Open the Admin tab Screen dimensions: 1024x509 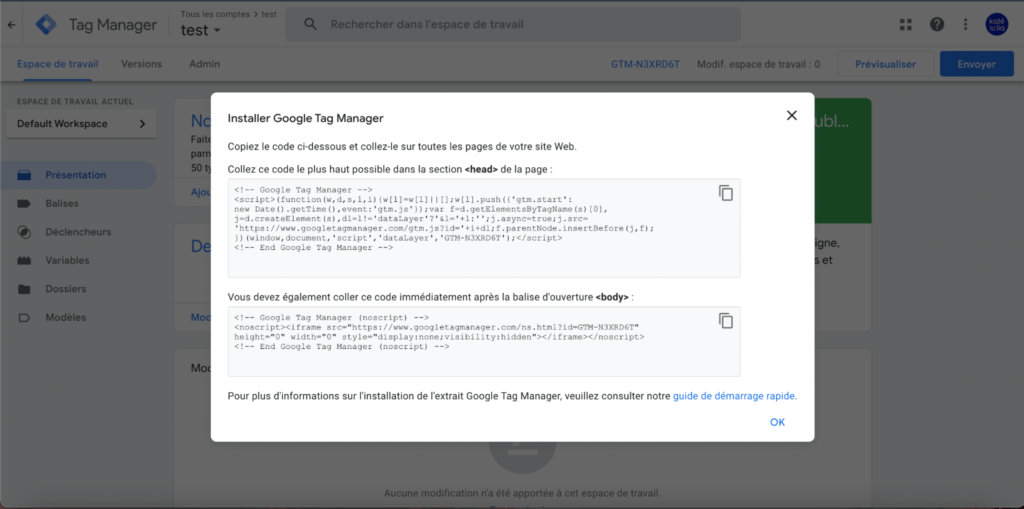pos(204,64)
